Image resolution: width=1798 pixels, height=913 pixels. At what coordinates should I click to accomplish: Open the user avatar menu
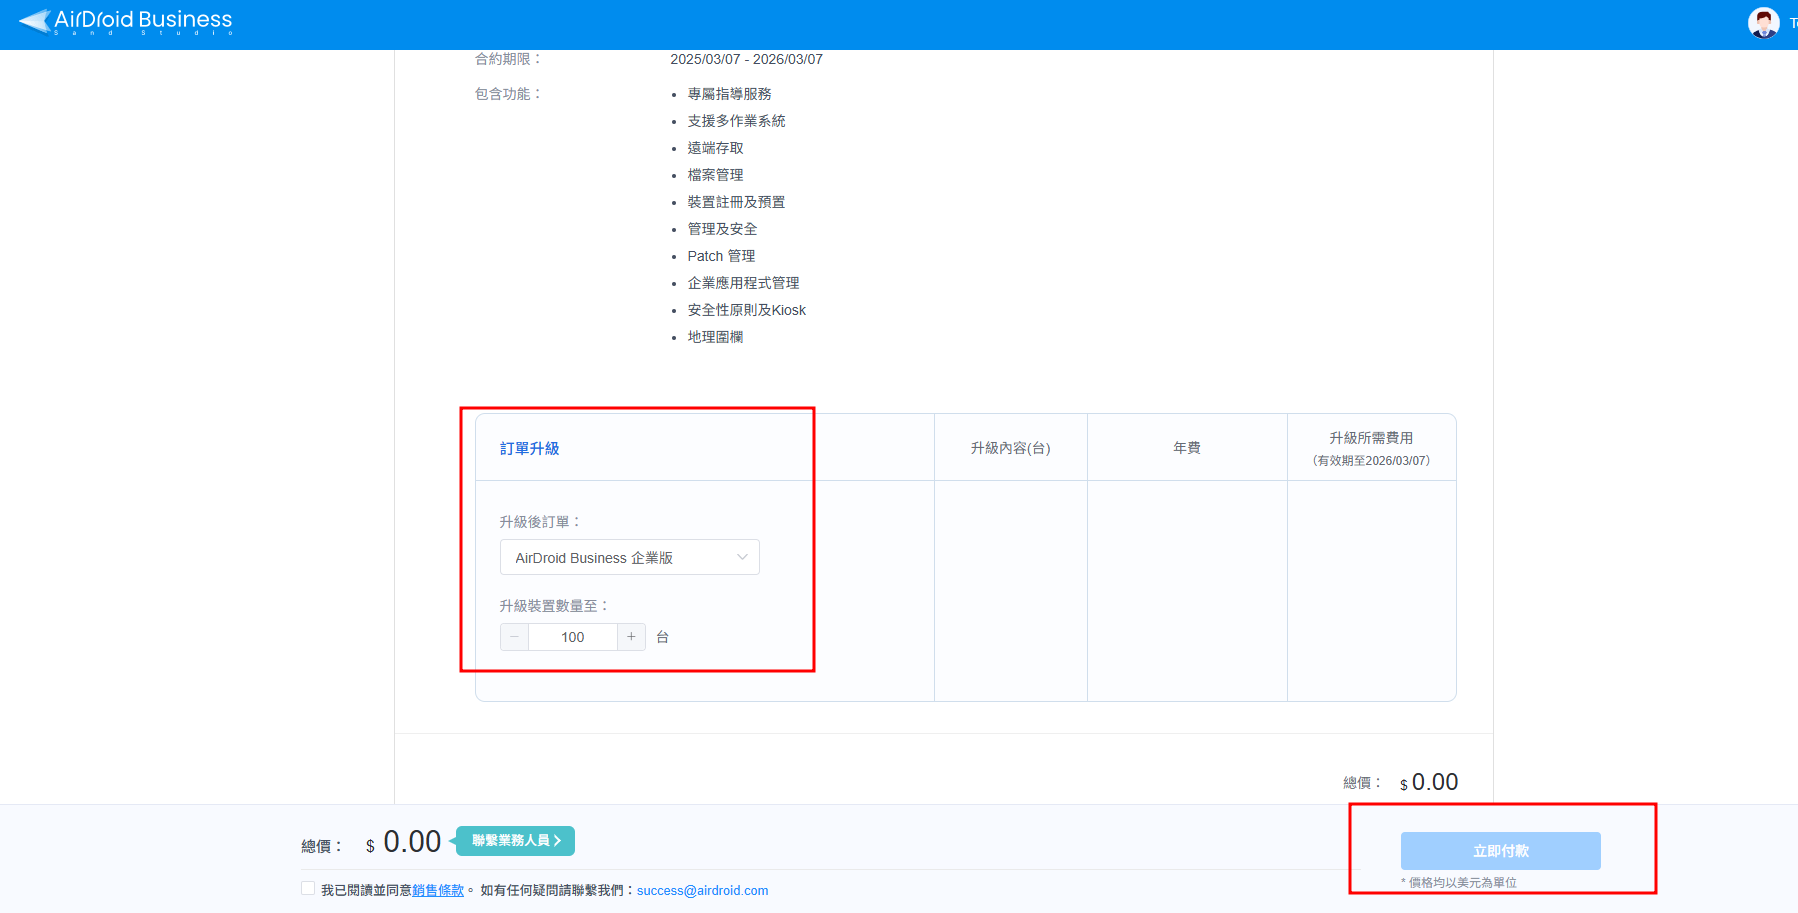[x=1763, y=22]
